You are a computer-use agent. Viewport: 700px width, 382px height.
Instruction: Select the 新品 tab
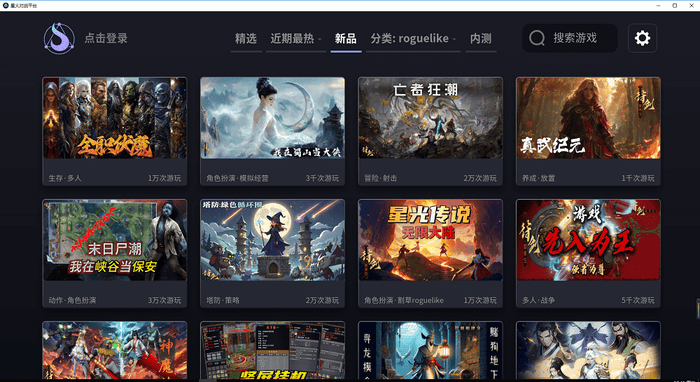tap(346, 38)
